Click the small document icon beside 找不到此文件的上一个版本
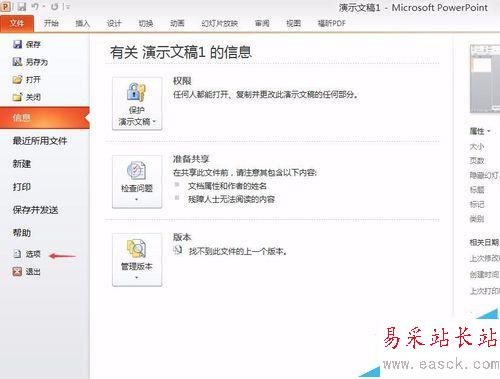The height and width of the screenshot is (379, 500). pyautogui.click(x=178, y=250)
